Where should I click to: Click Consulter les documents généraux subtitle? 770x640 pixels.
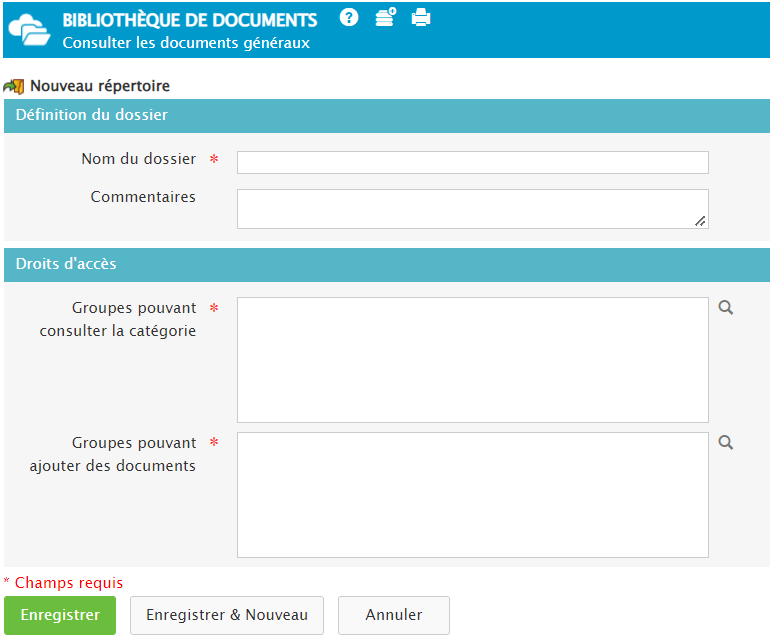click(186, 43)
